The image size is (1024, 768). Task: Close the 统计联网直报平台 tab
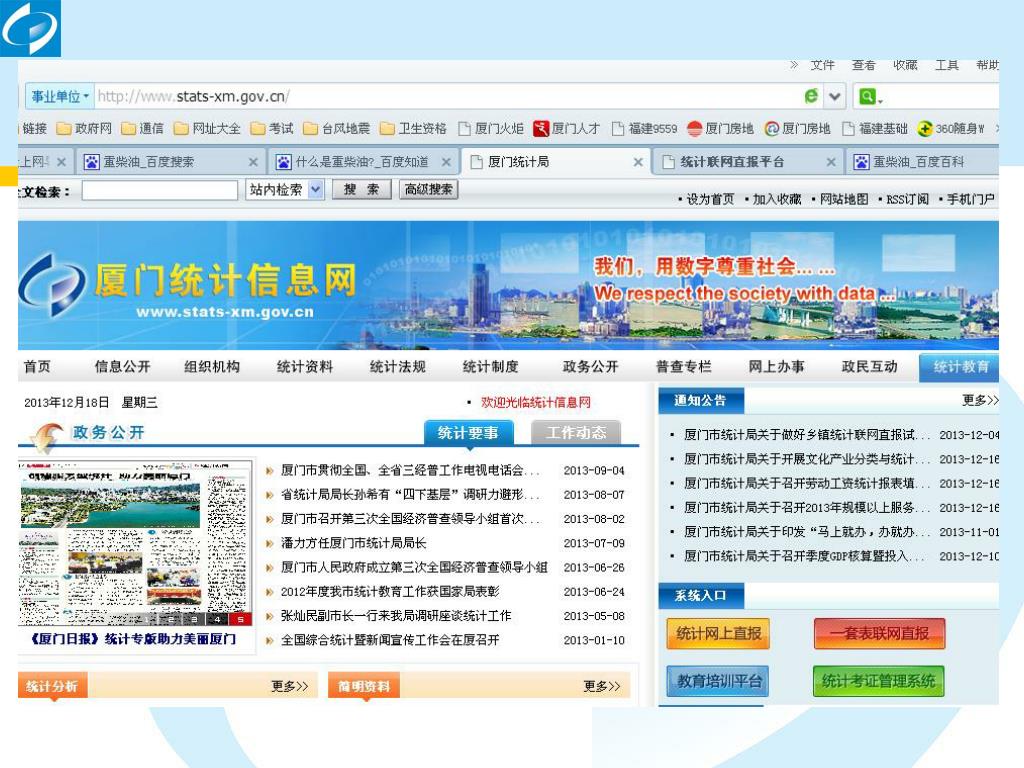[x=831, y=162]
